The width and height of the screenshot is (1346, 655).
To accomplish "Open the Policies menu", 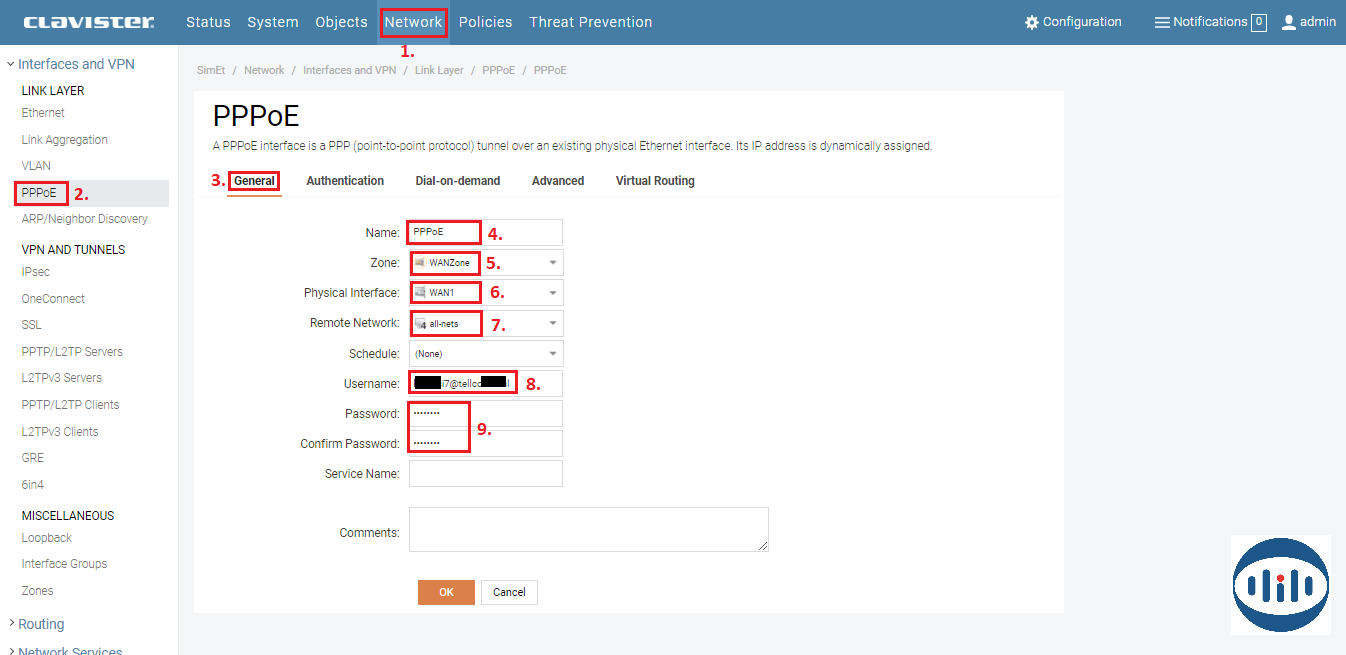I will point(485,22).
